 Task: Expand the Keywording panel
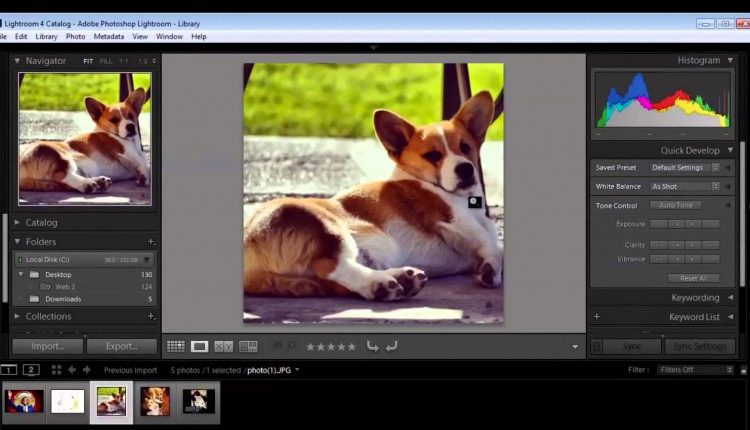click(730, 298)
